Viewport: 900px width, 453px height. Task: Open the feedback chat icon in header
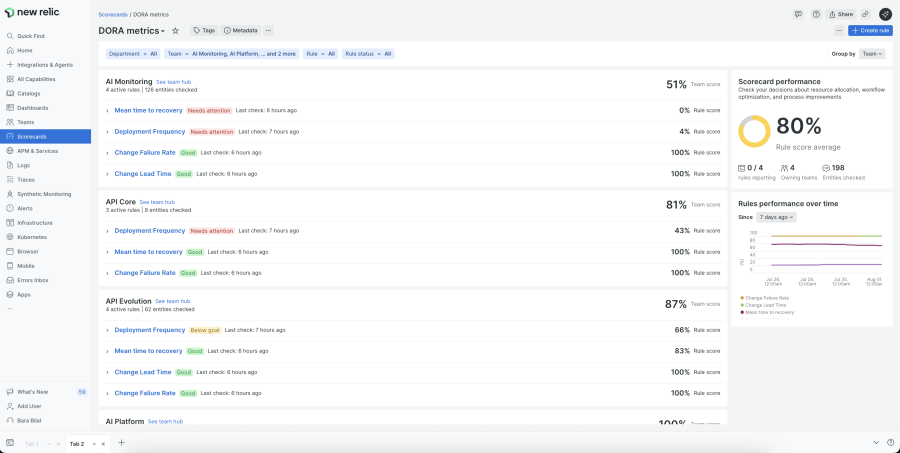tap(798, 14)
